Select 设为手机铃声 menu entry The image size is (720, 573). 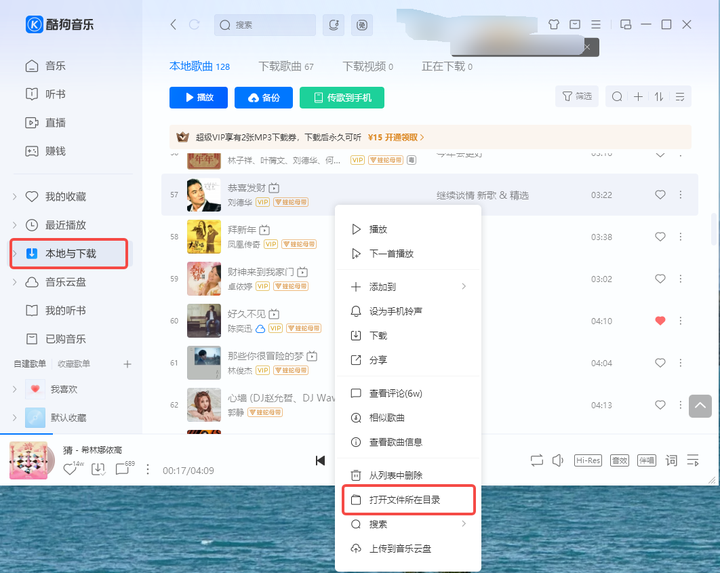(408, 311)
